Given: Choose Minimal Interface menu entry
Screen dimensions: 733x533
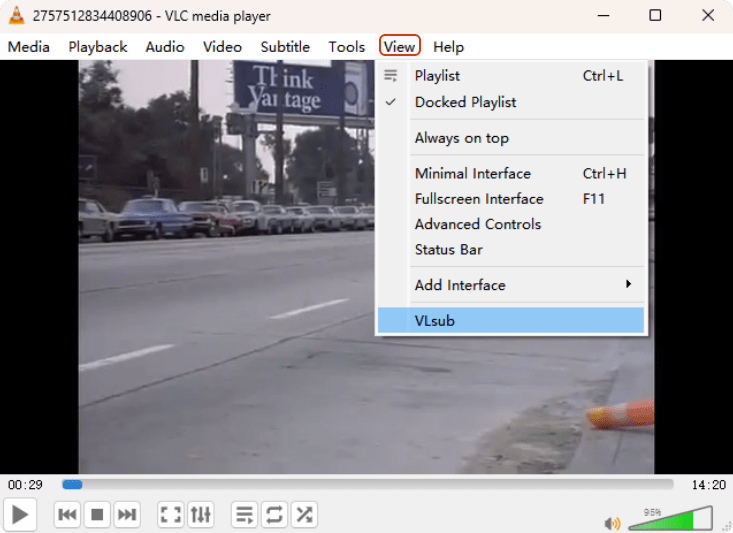Looking at the screenshot, I should tap(473, 174).
